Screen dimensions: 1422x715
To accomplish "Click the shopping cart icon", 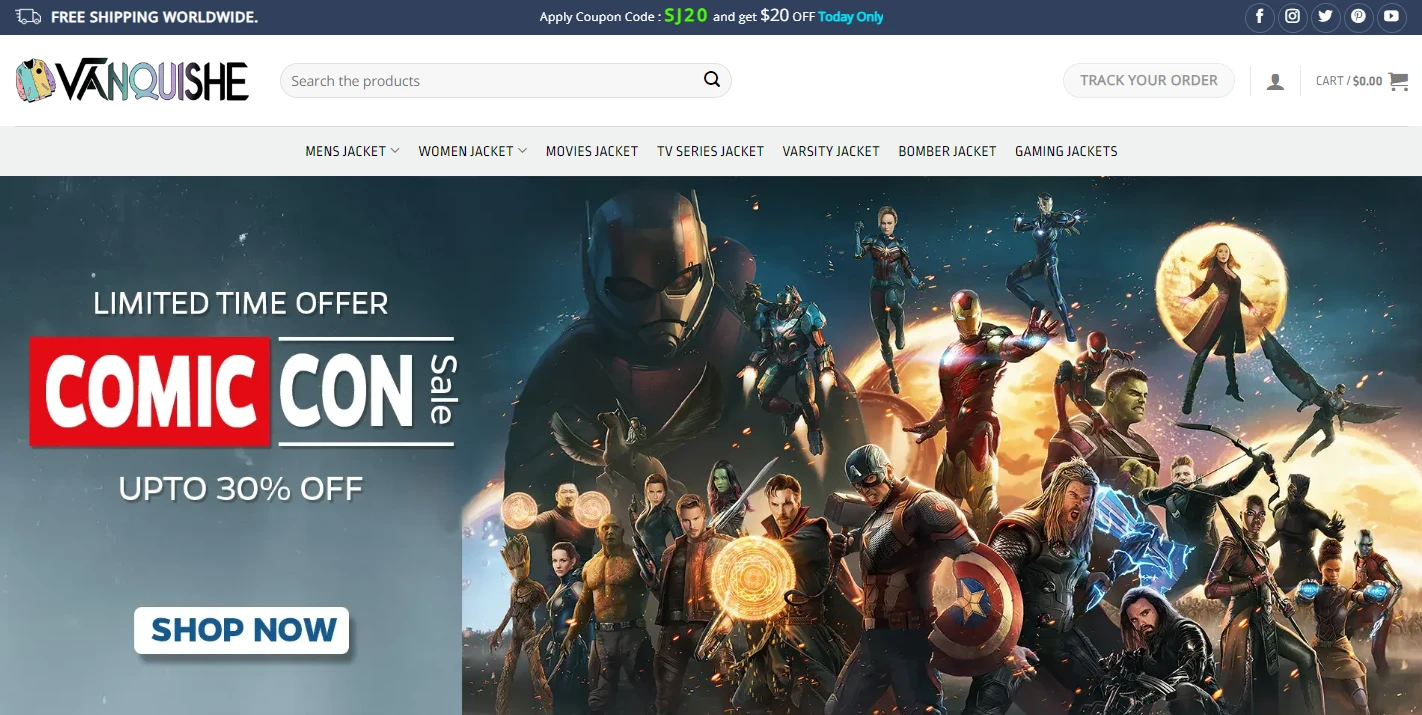I will [x=1398, y=81].
